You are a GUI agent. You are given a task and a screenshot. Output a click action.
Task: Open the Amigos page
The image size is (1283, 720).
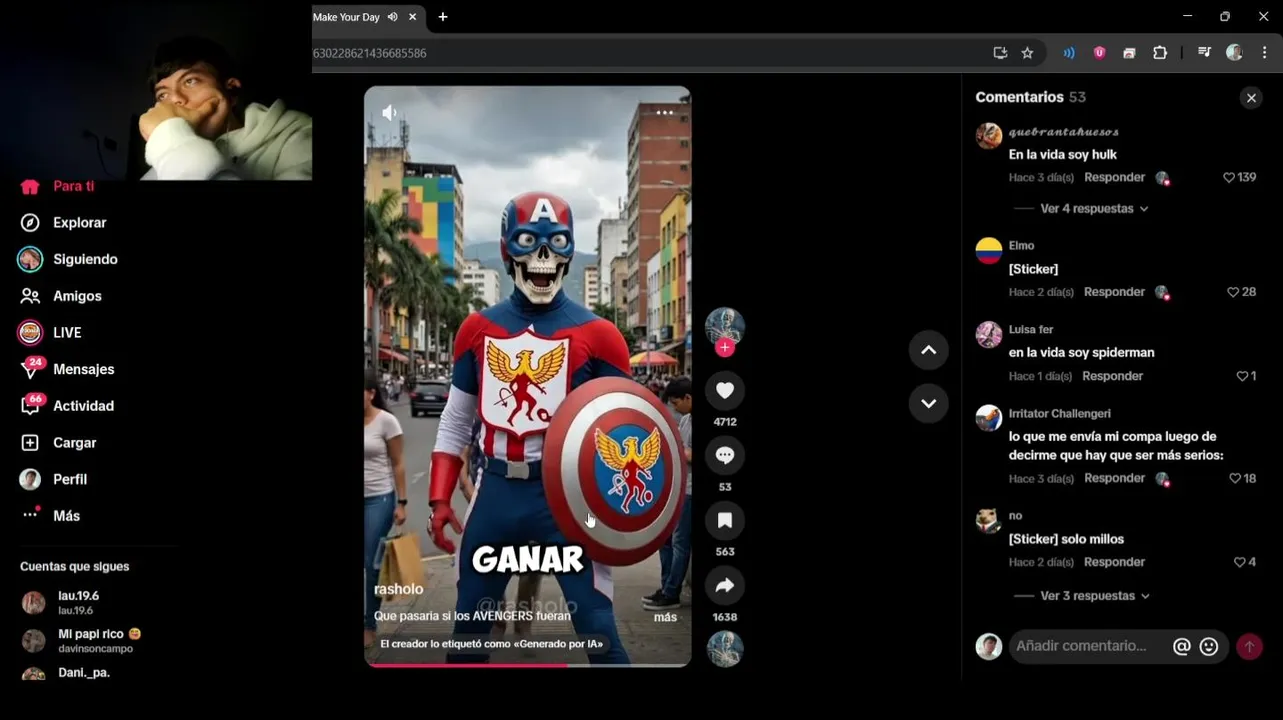coord(61,296)
